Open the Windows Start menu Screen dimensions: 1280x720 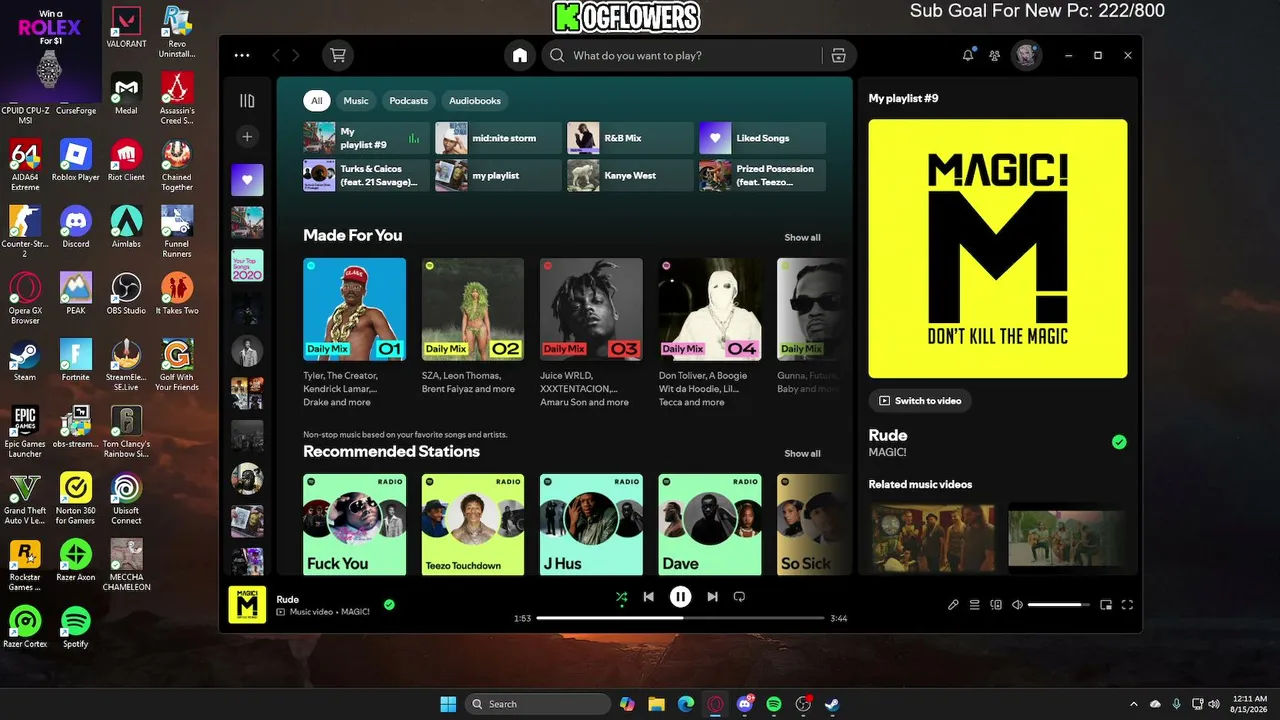point(448,704)
